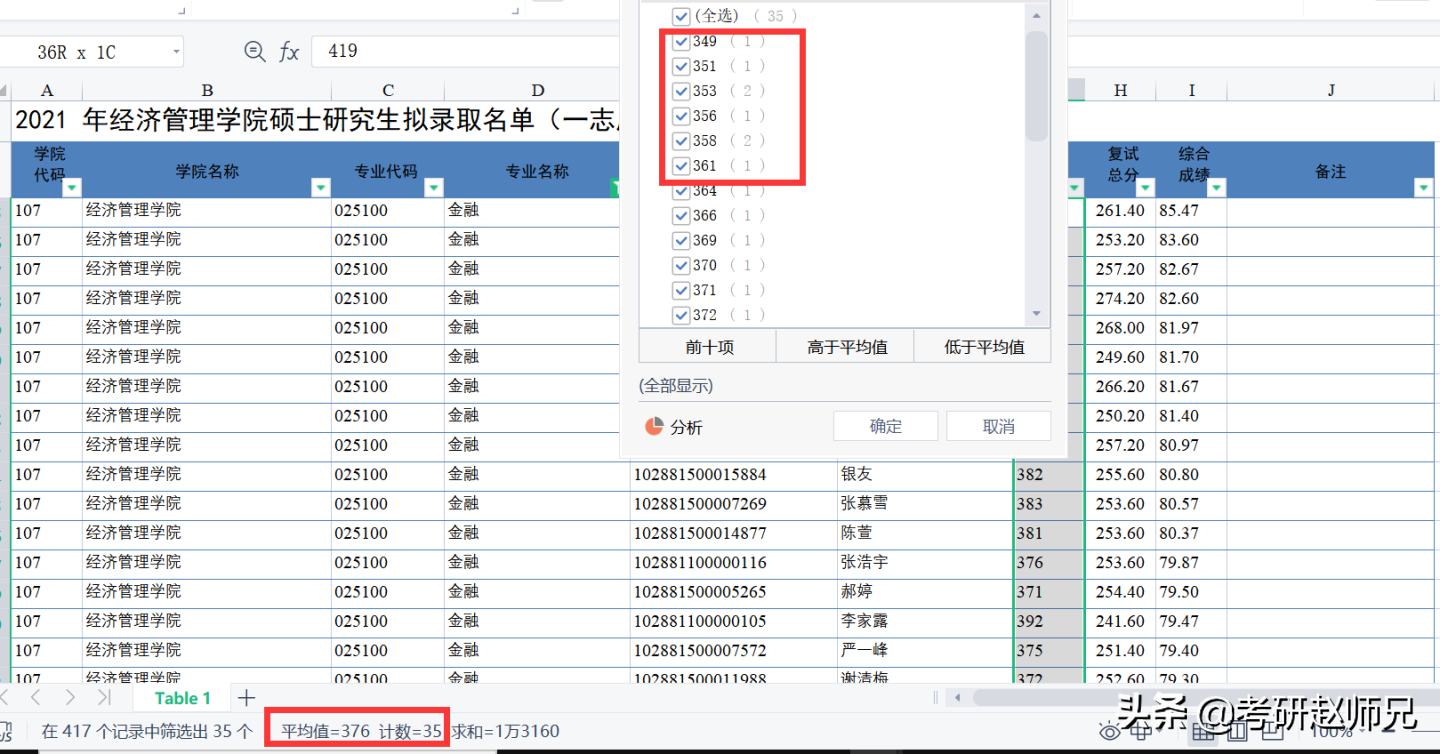
Task: Click 确定 to apply the filter
Action: tap(884, 425)
